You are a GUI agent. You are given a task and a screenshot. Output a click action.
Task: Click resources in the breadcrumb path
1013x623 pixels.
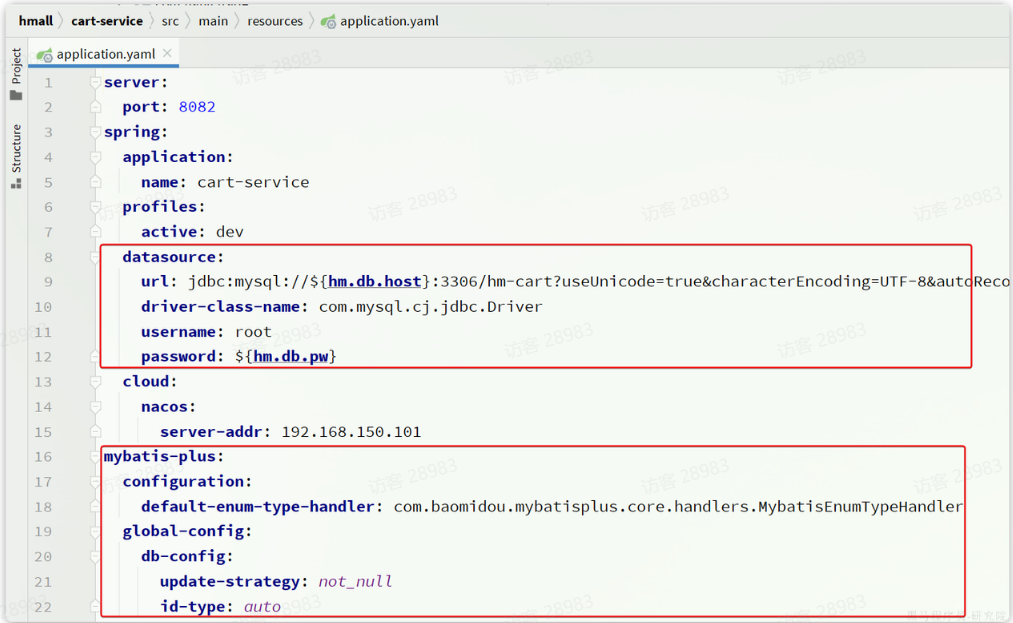275,21
